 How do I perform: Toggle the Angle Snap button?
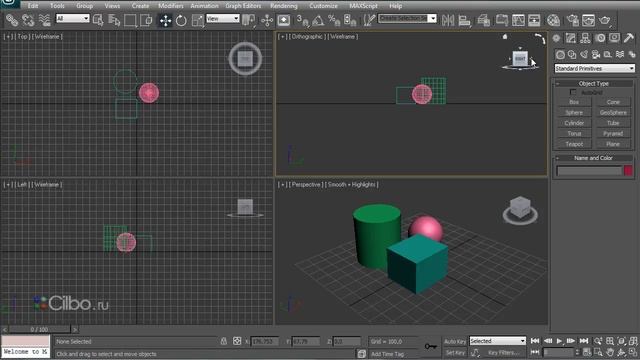point(318,20)
